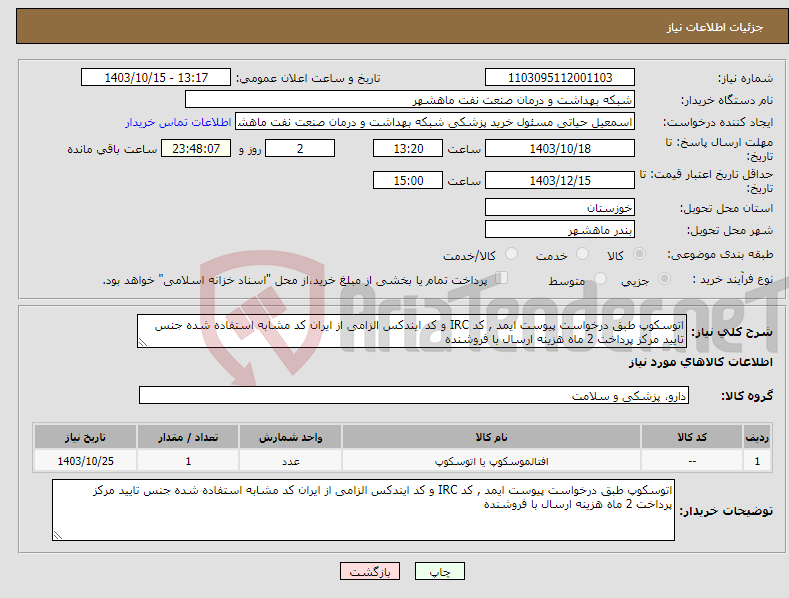
Task: Click the اطلاعات کالاهای مورد نیاز heading
Action: click(700, 362)
